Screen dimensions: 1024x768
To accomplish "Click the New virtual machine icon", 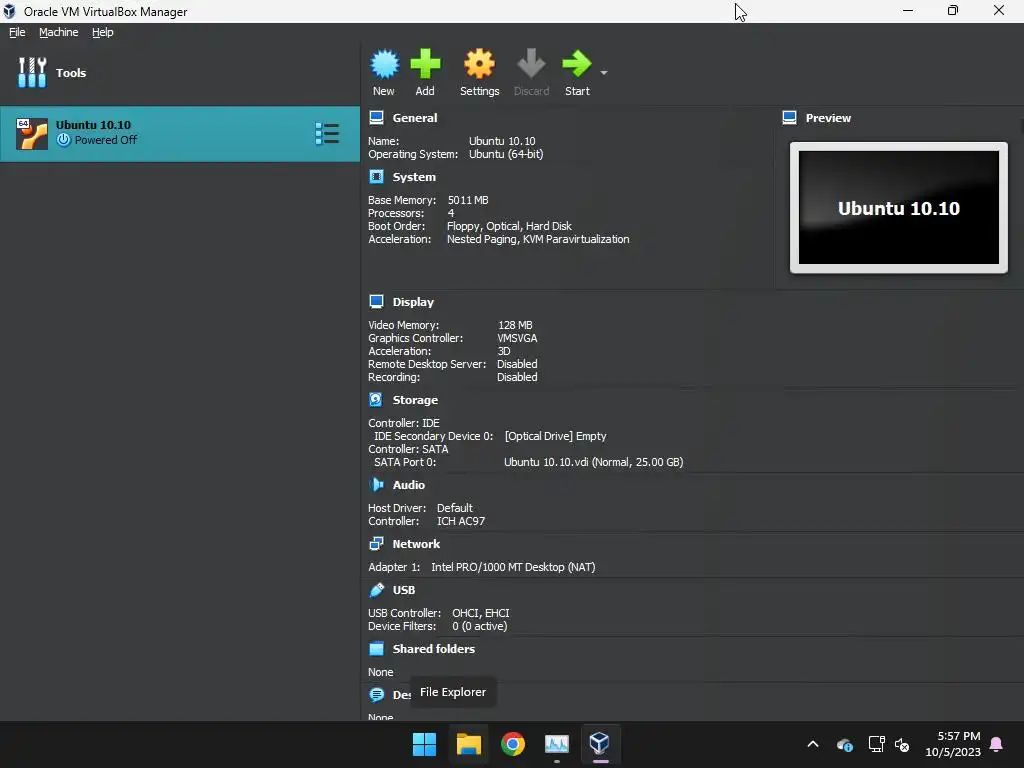I will [x=384, y=64].
